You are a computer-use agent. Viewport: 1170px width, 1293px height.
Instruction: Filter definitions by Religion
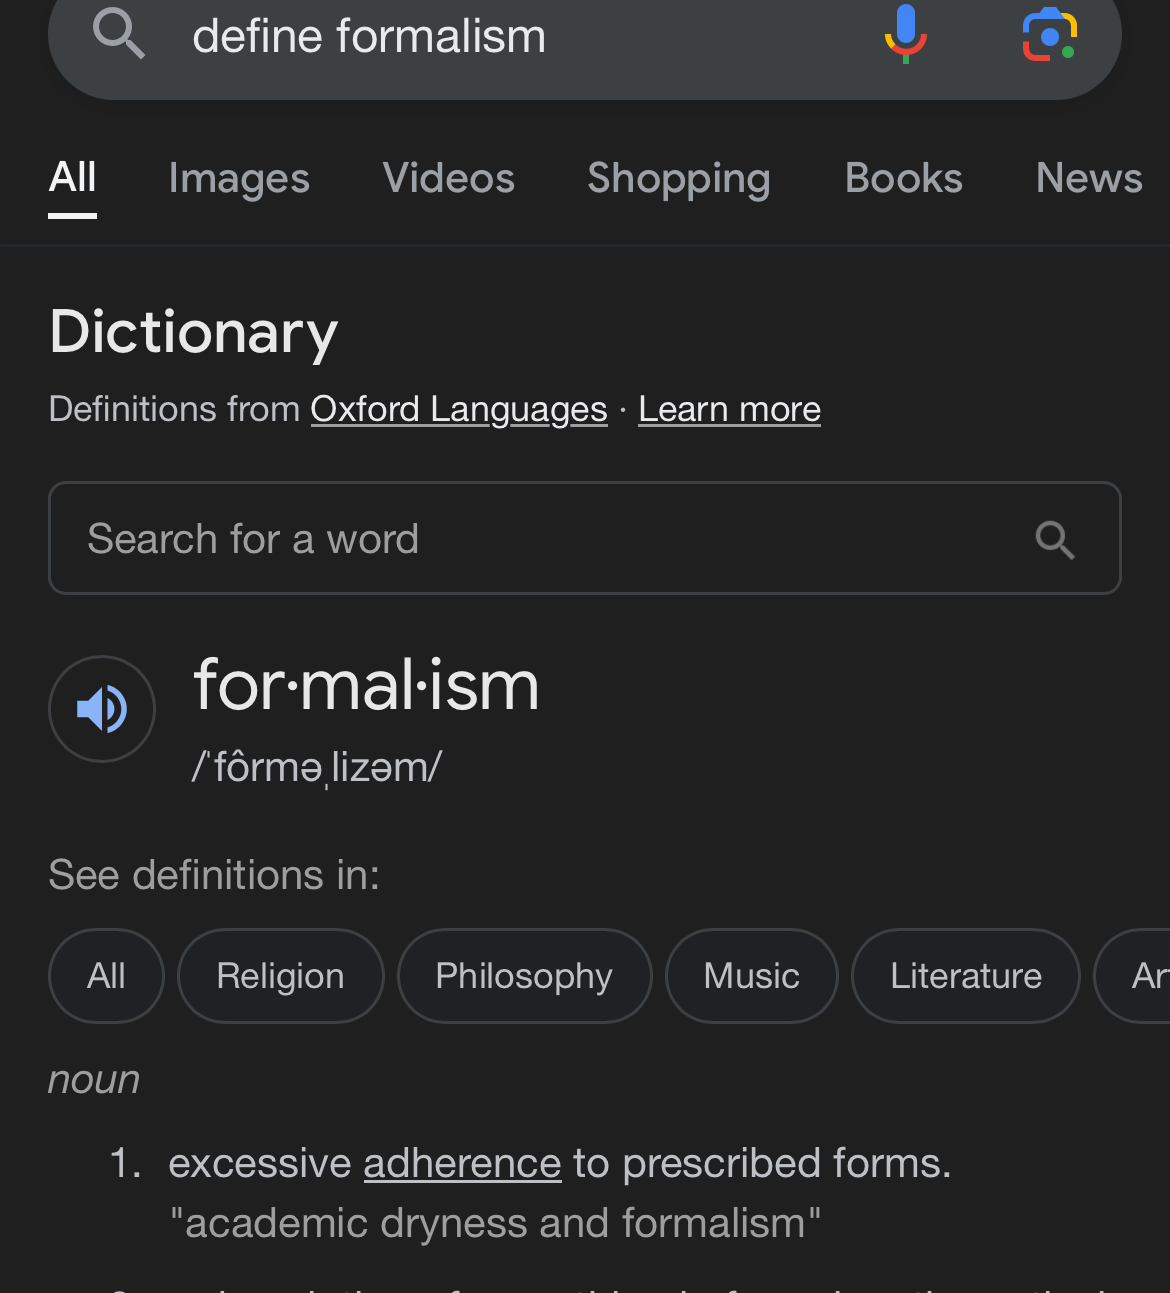coord(280,976)
